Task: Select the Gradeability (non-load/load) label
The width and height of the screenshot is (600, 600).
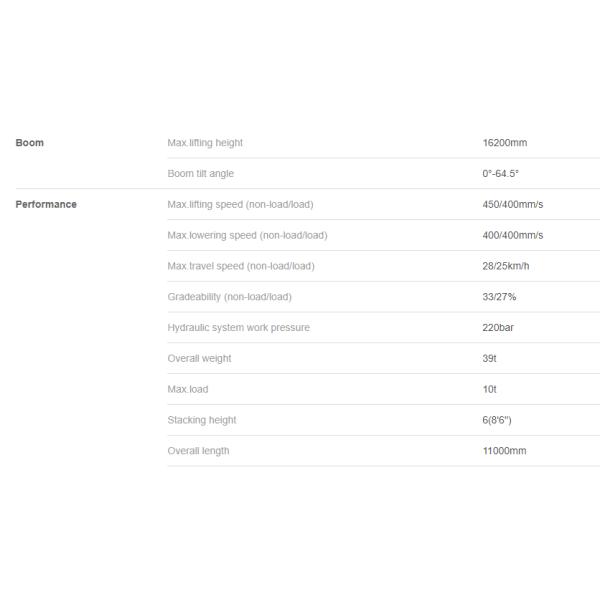Action: 230,297
